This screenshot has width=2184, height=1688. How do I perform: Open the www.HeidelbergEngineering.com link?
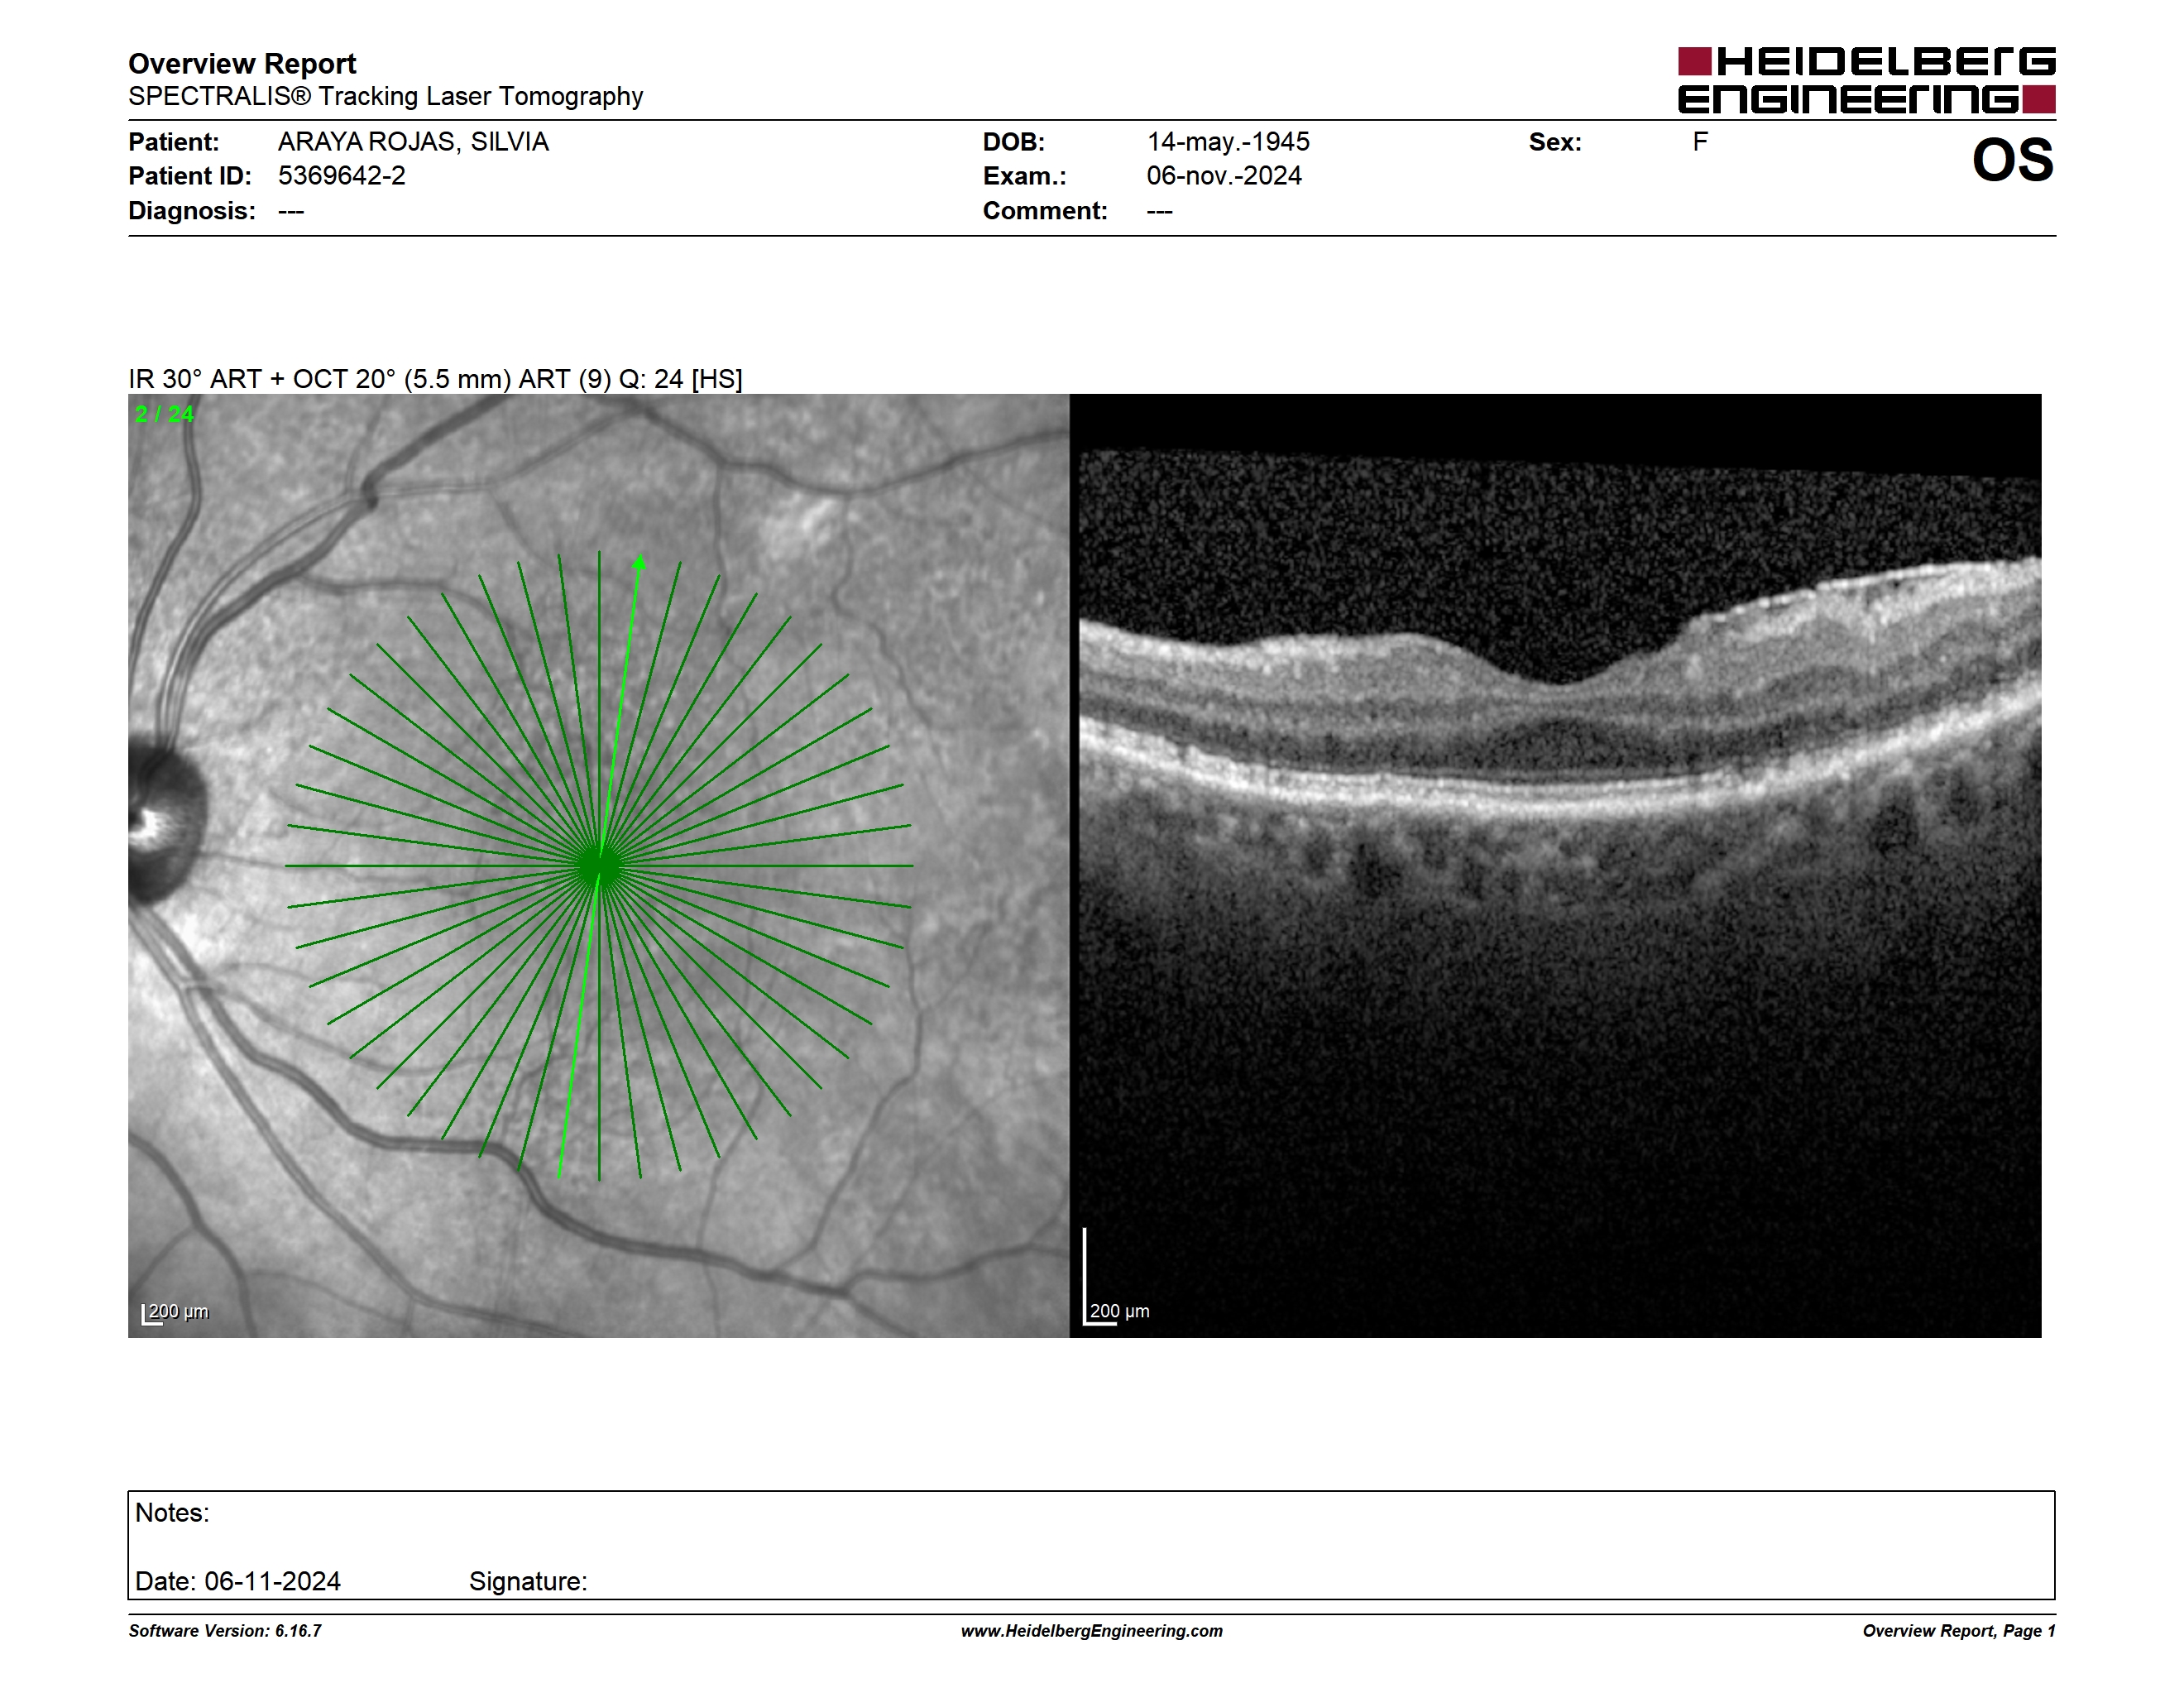(x=1092, y=1631)
